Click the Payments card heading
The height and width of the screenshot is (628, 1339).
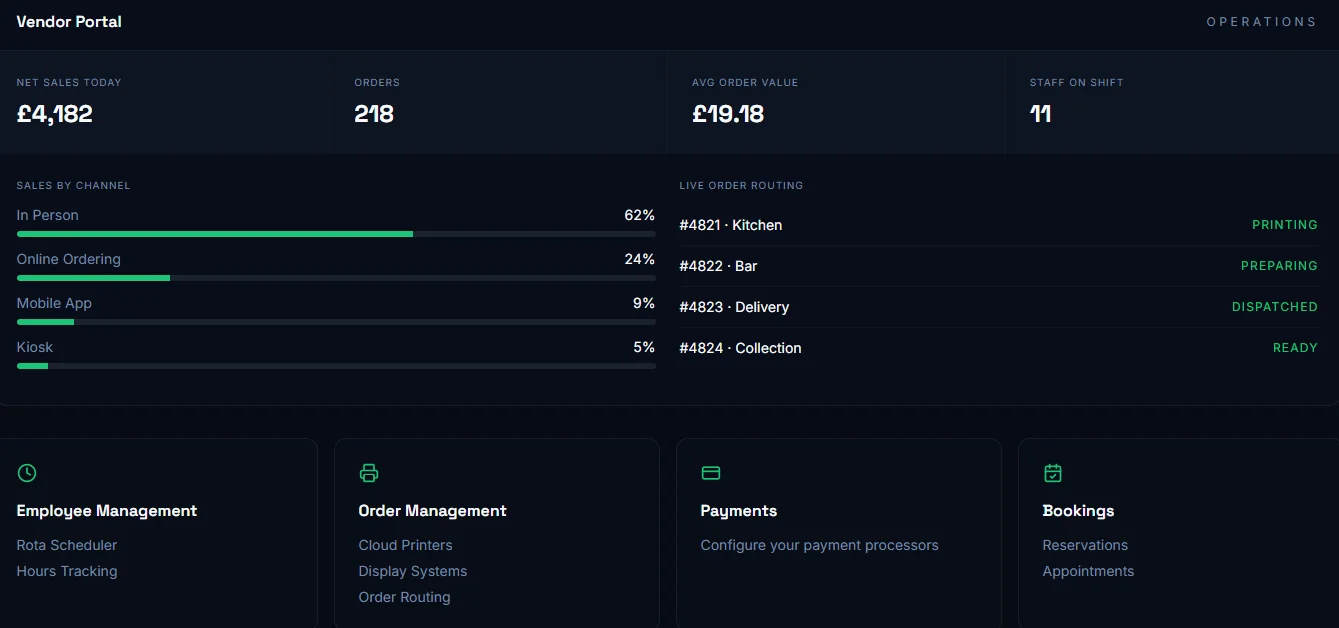739,511
